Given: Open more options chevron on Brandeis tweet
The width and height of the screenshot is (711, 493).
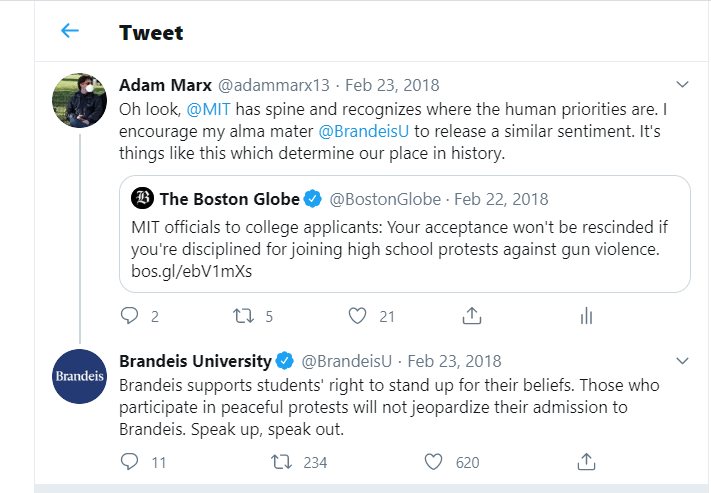Looking at the screenshot, I should [683, 360].
